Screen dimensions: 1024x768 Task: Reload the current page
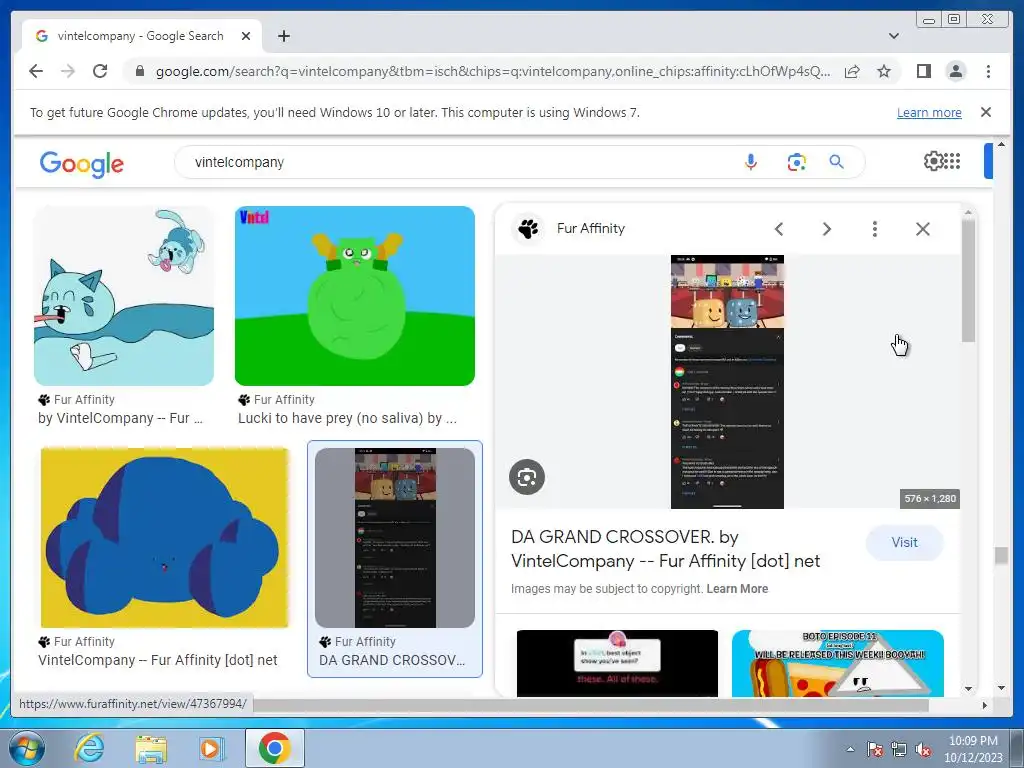(x=100, y=71)
